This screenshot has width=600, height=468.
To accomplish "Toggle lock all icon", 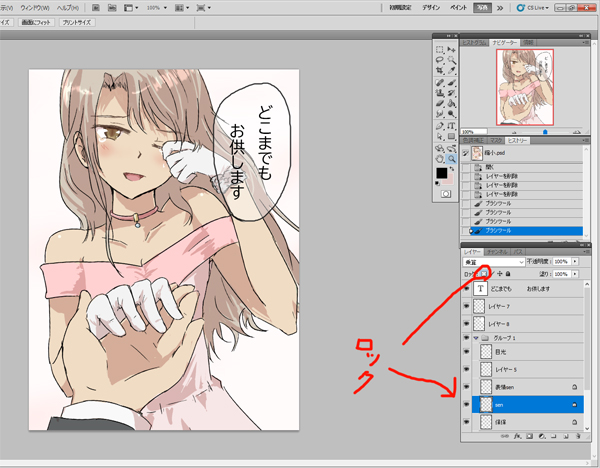I will (508, 274).
